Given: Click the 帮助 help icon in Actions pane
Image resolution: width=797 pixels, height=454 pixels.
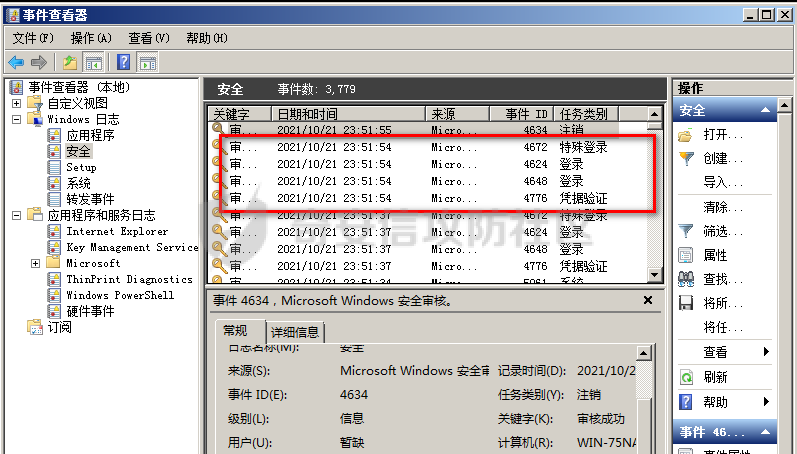Looking at the screenshot, I should pyautogui.click(x=686, y=402).
